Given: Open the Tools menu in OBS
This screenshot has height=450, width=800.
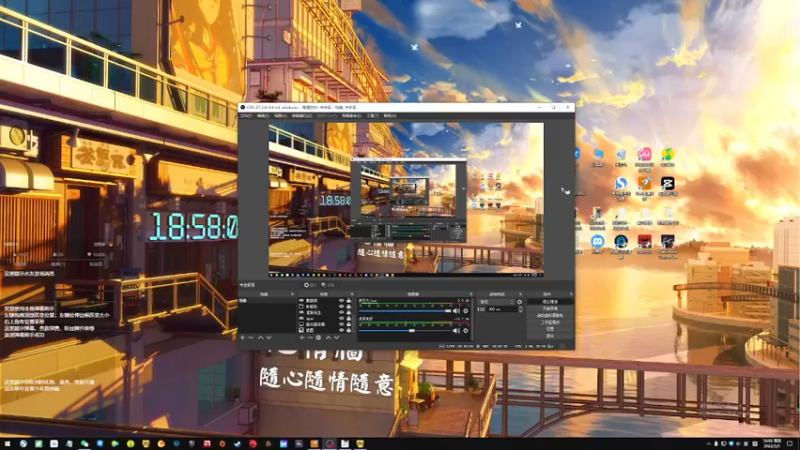Looking at the screenshot, I should point(372,116).
